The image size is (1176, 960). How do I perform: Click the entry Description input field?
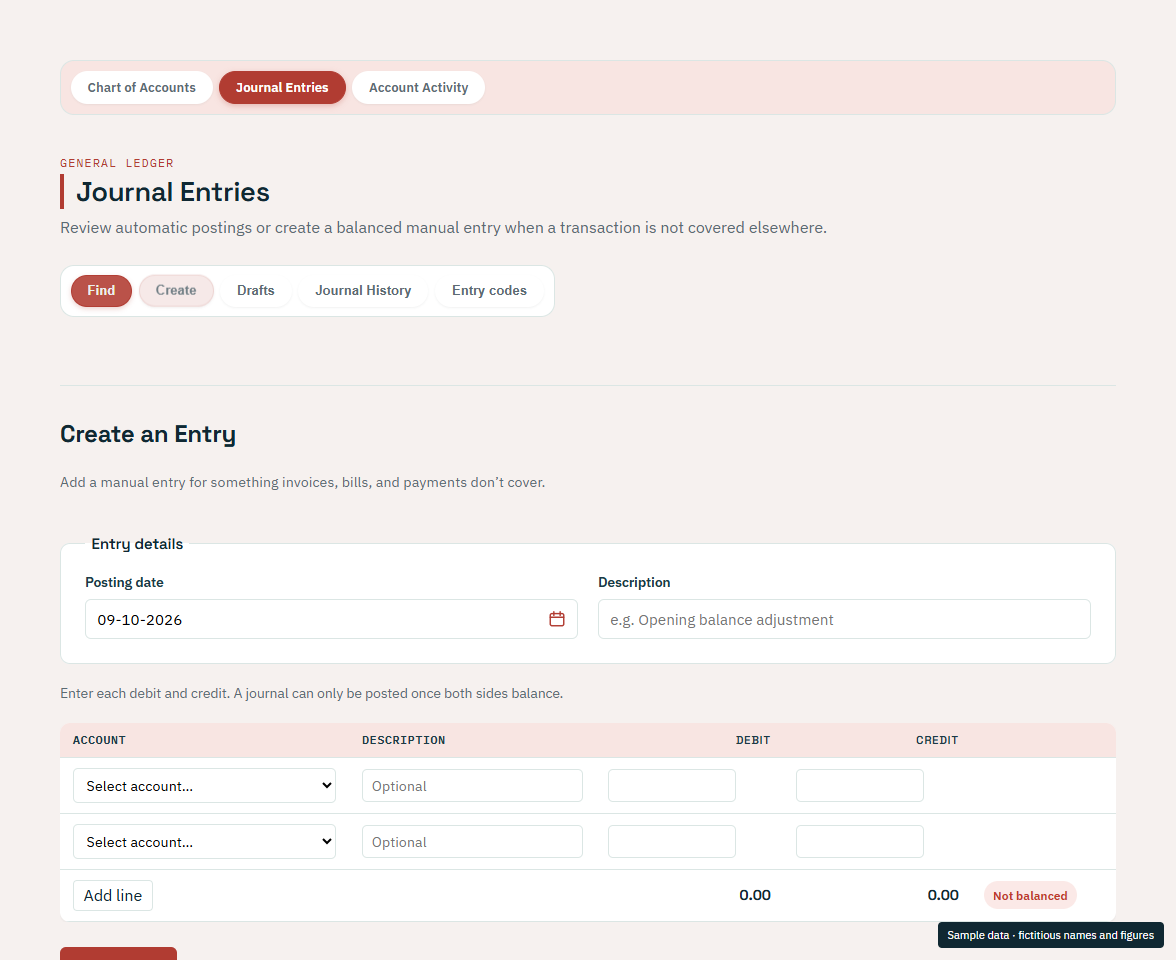(x=844, y=619)
